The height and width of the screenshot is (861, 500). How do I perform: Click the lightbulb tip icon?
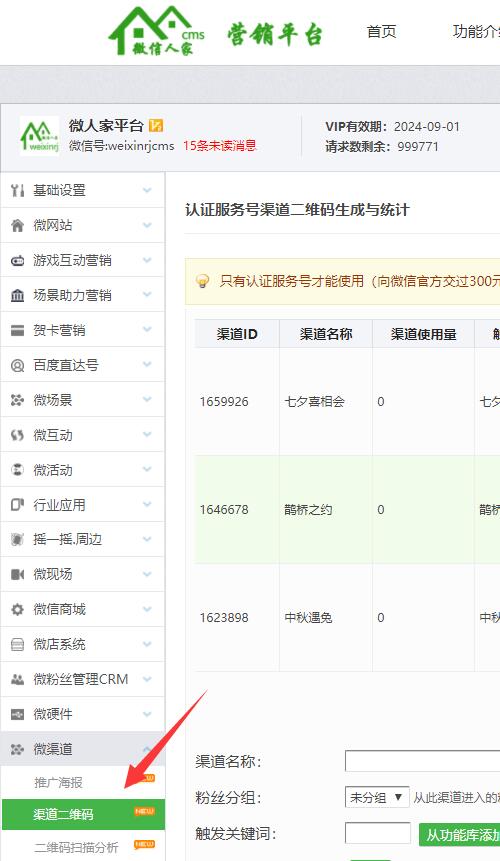coord(203,281)
